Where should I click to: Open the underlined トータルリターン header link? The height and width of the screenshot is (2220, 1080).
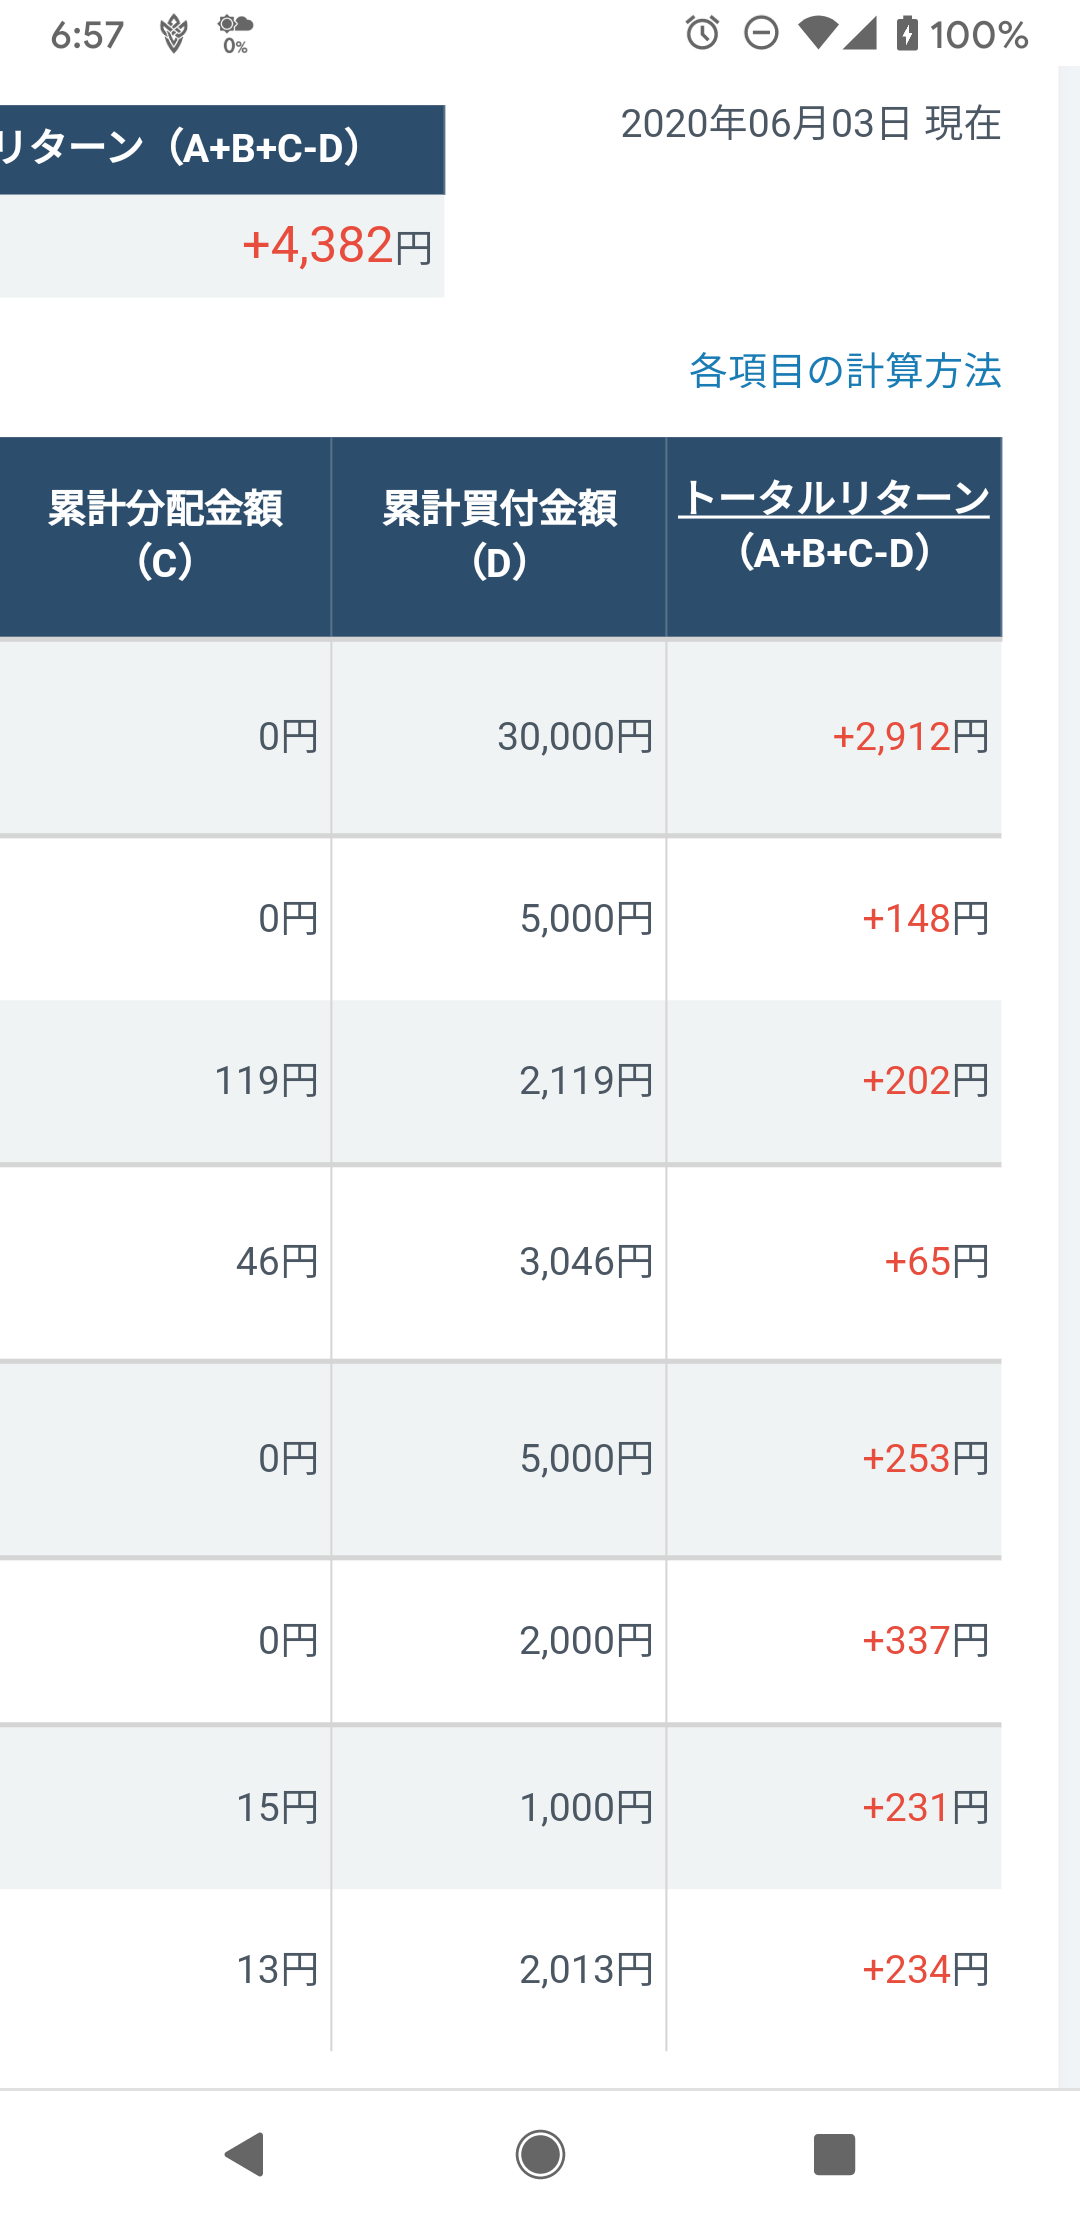(x=834, y=498)
